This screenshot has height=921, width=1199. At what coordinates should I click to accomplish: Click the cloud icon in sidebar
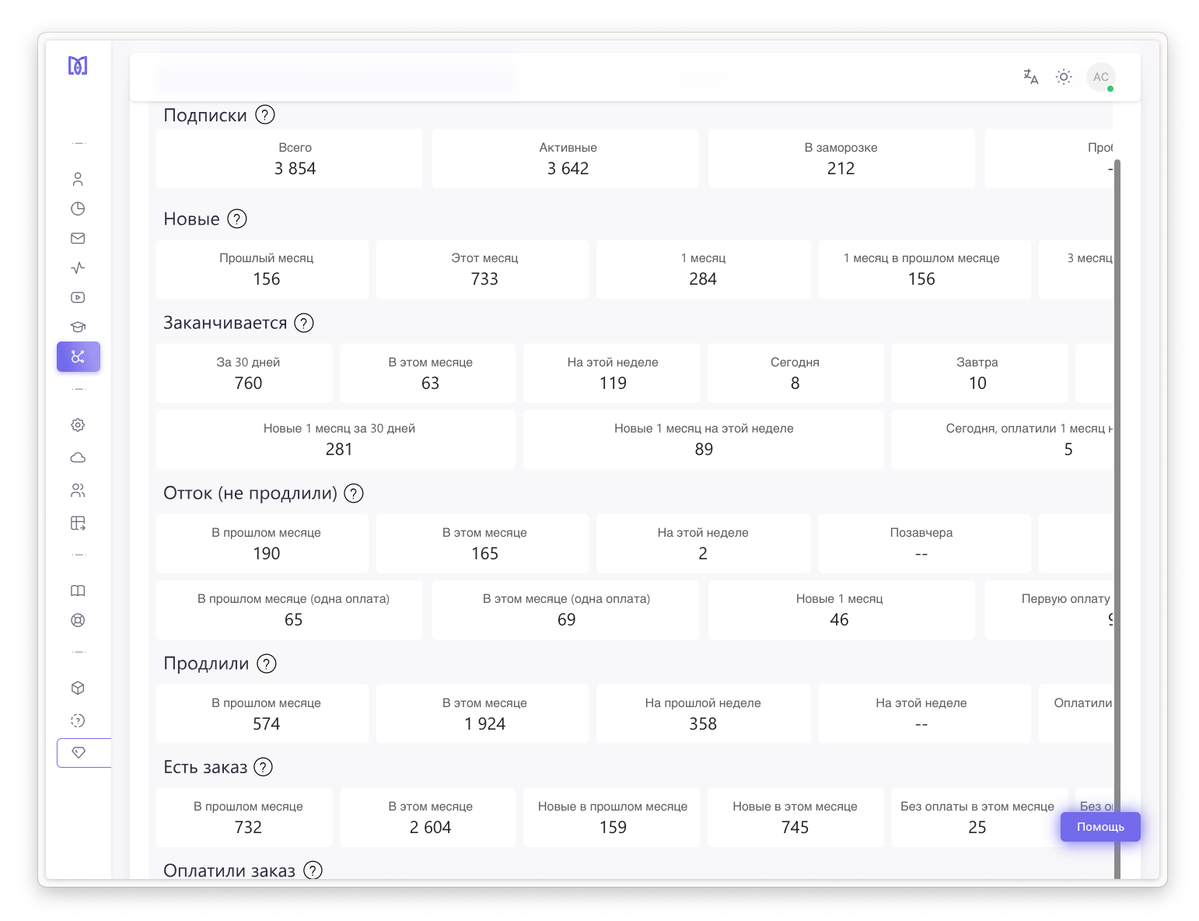(78, 458)
